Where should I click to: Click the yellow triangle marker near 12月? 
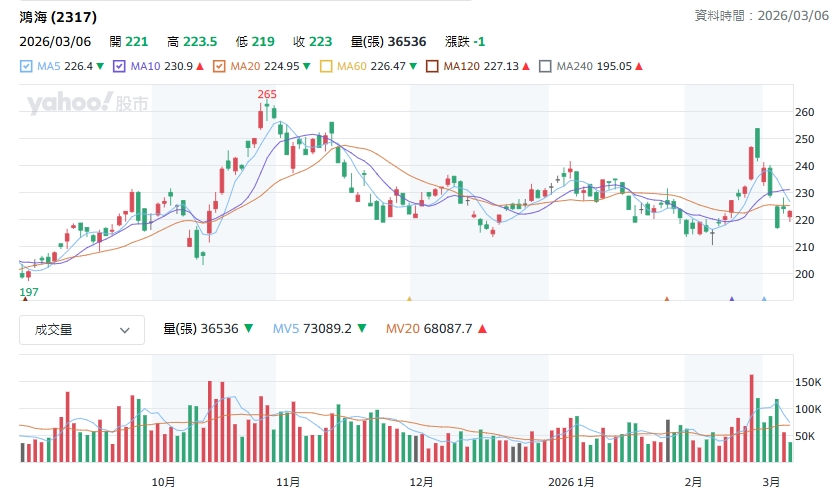coord(409,298)
